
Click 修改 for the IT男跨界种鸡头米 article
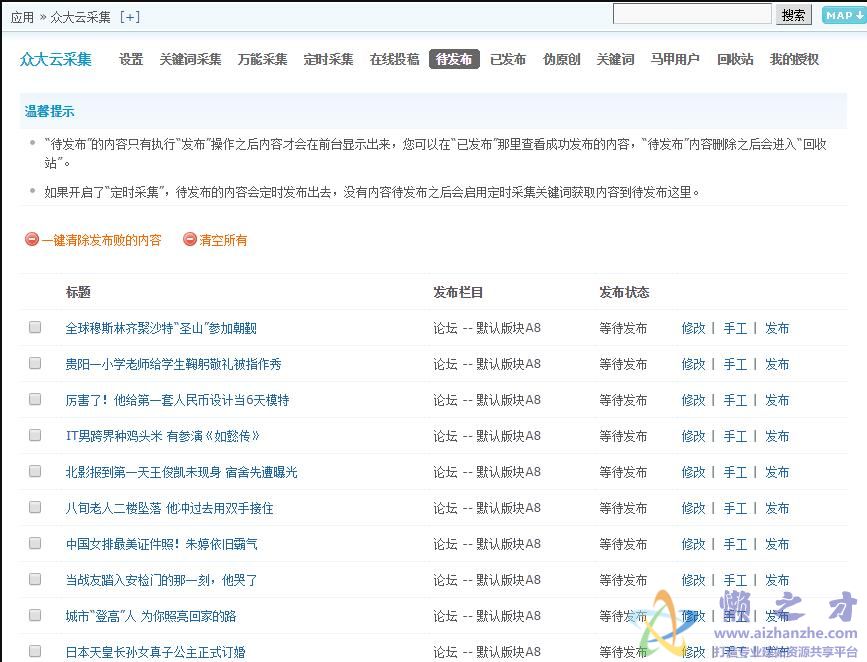[x=694, y=436]
